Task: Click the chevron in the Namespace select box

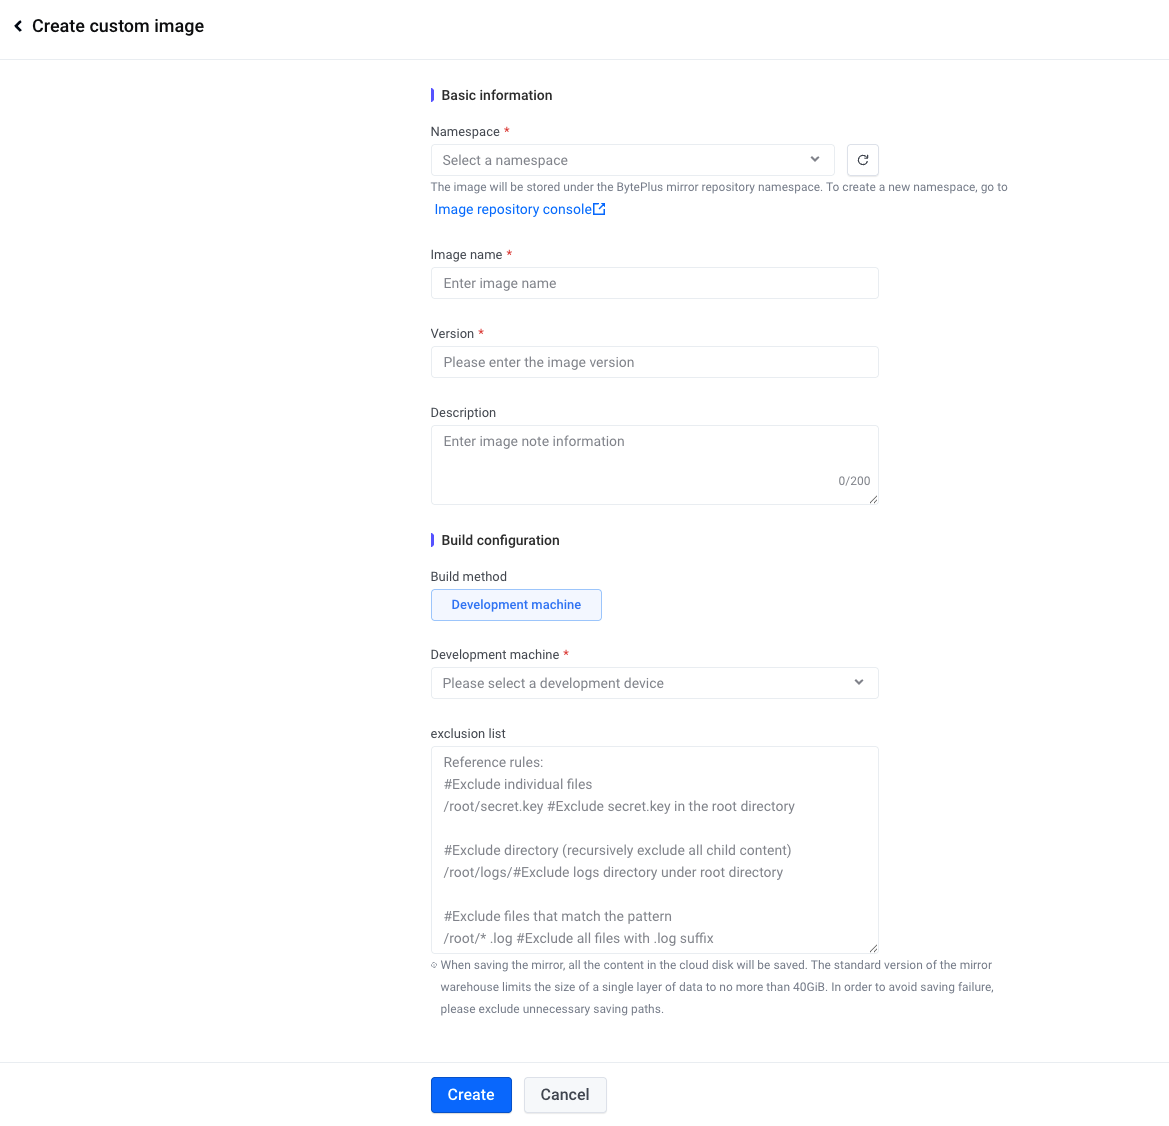Action: point(815,160)
